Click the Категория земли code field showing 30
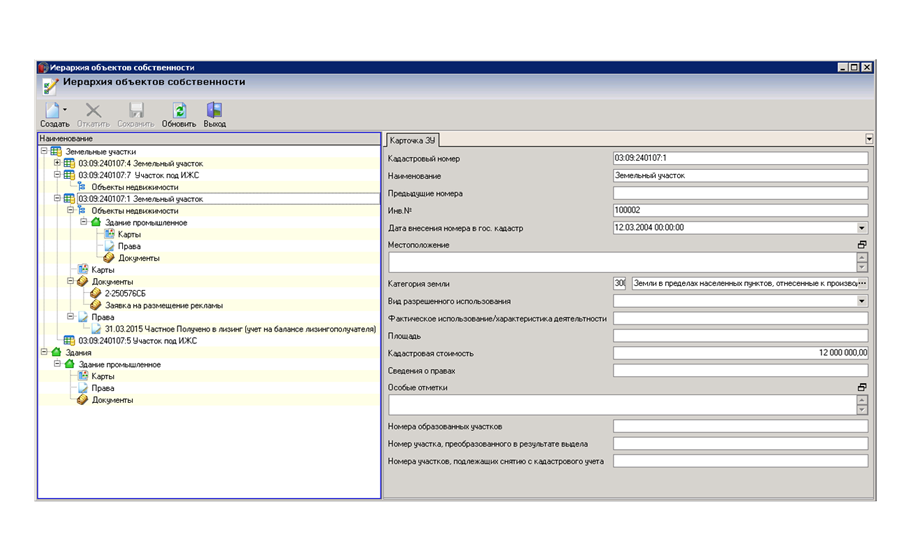The width and height of the screenshot is (910, 560). (x=619, y=283)
